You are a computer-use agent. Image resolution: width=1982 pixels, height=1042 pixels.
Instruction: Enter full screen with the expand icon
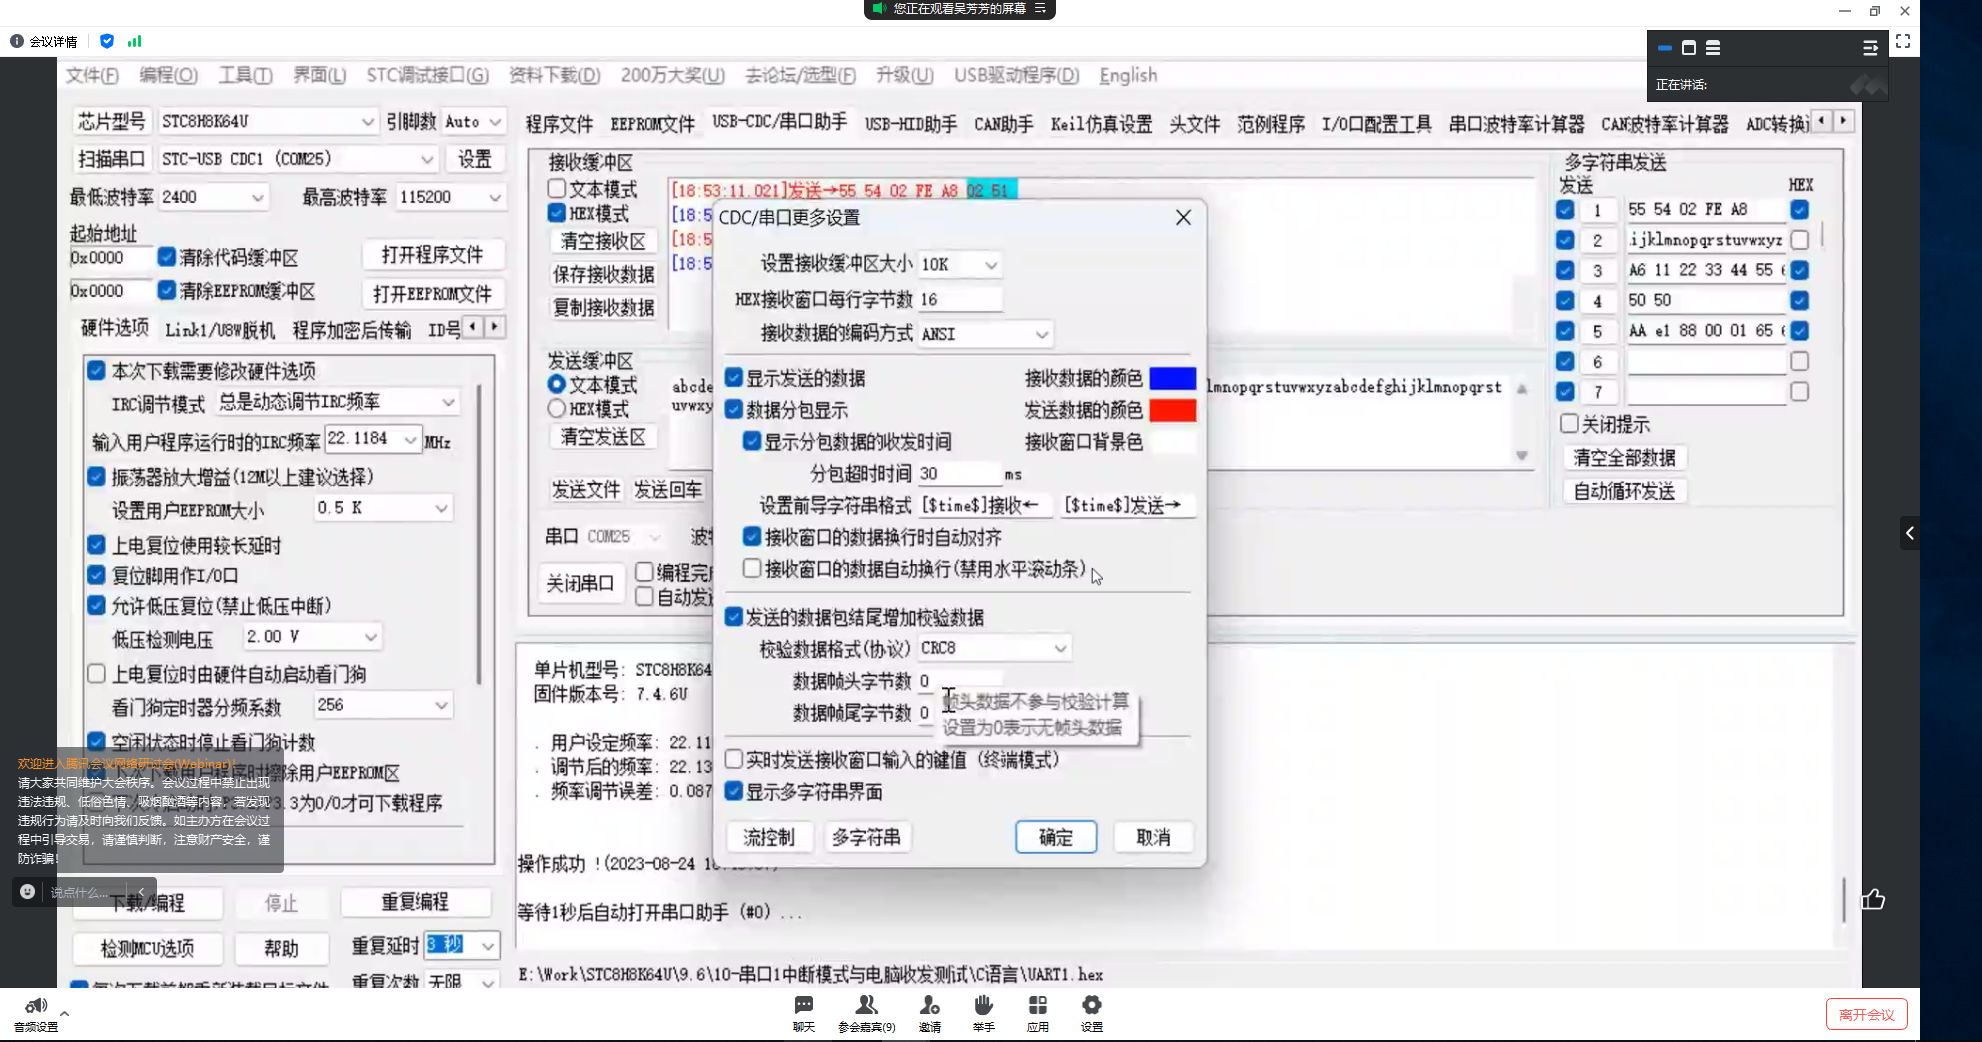pyautogui.click(x=1903, y=42)
